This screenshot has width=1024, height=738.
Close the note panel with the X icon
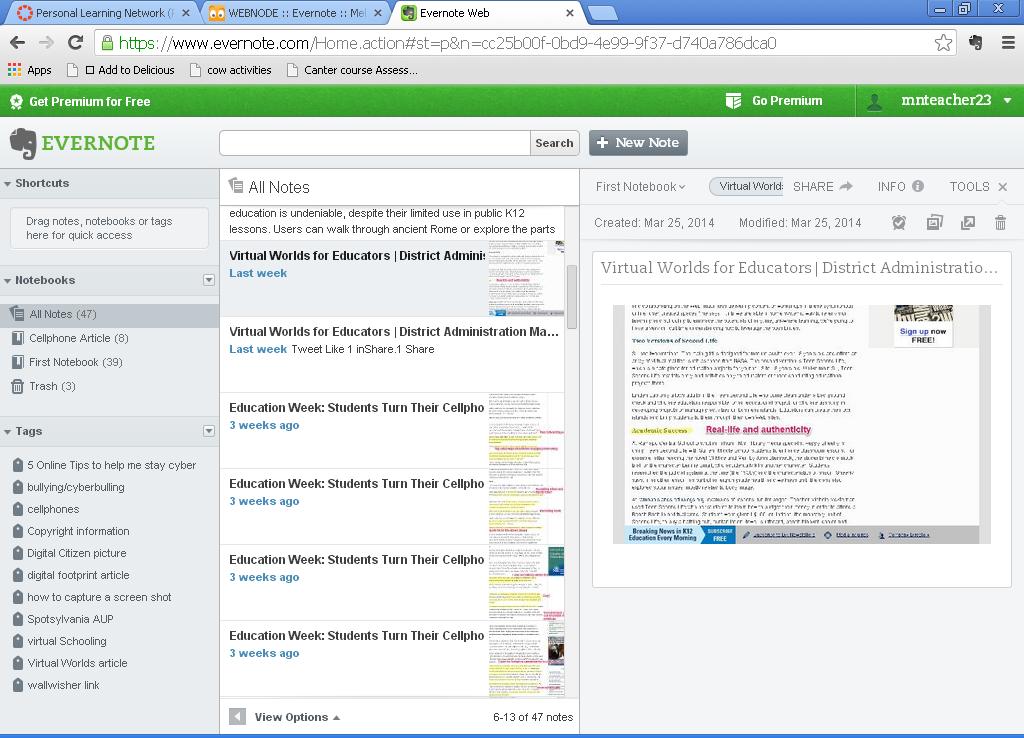pyautogui.click(x=1002, y=187)
